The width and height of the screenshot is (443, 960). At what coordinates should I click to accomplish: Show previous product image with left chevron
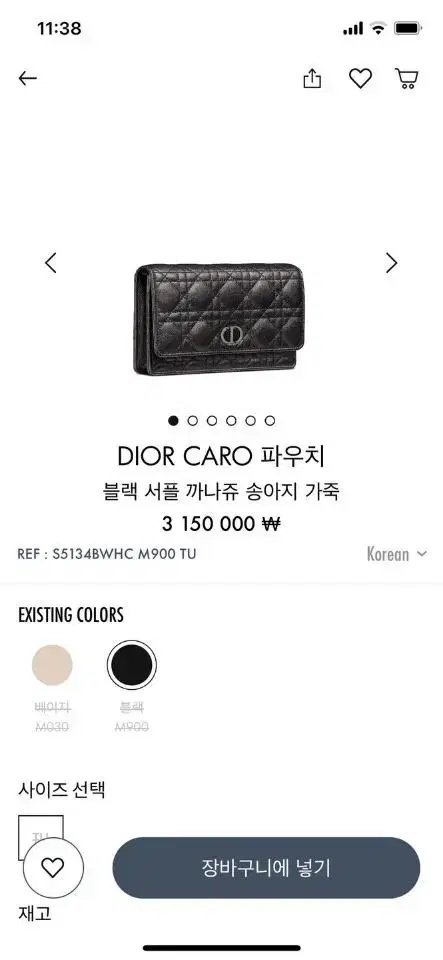pyautogui.click(x=51, y=263)
